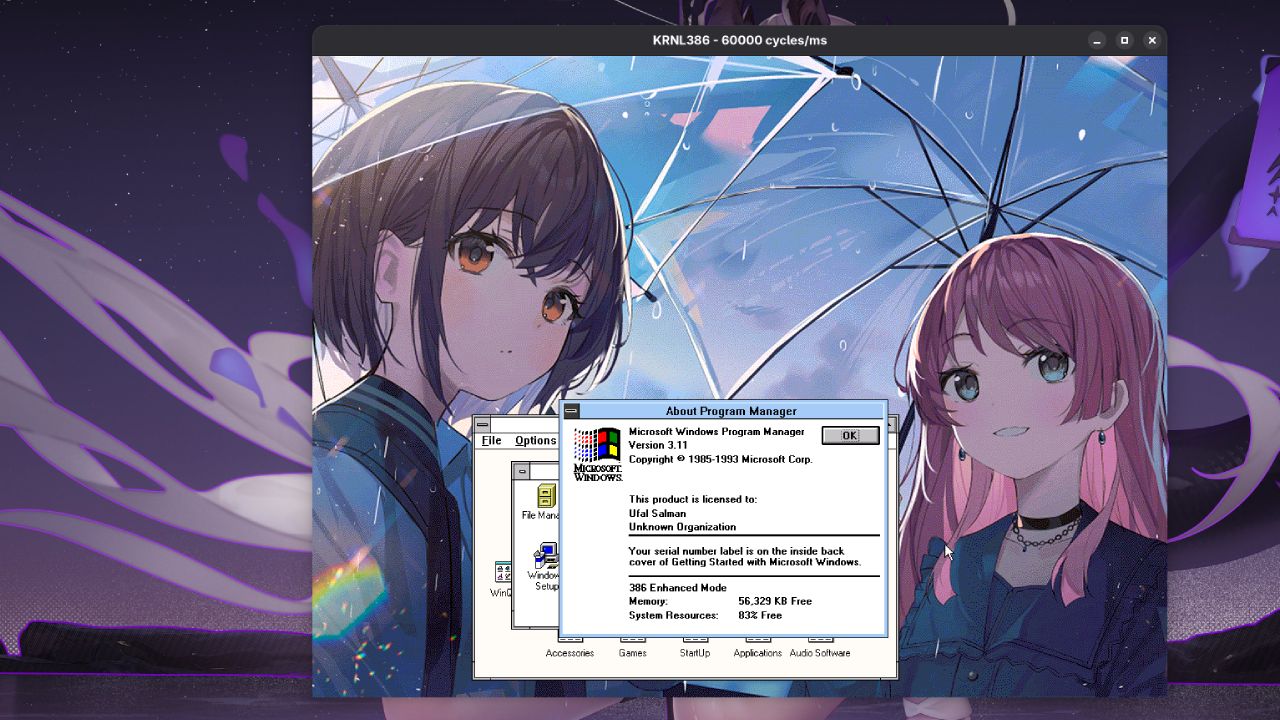
Task: Select the Games program group
Action: tap(632, 647)
